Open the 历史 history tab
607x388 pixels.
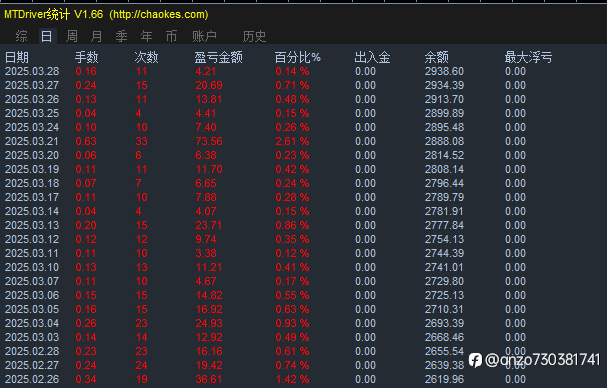254,36
